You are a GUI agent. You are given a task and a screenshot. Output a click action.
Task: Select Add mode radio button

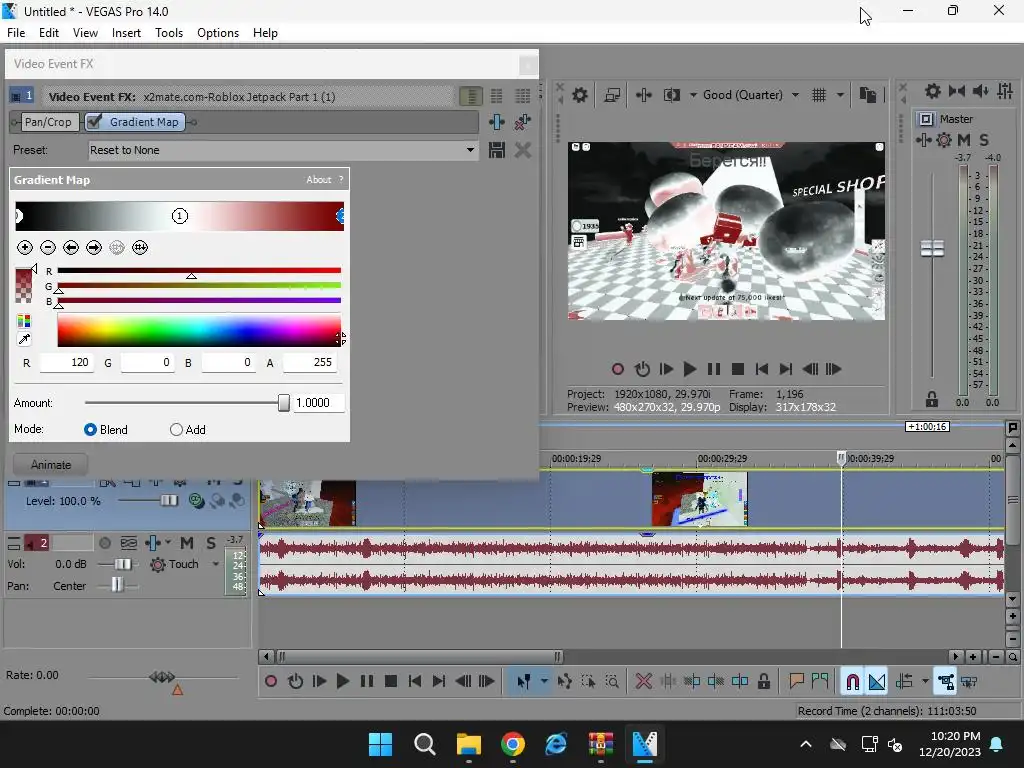[x=176, y=430]
